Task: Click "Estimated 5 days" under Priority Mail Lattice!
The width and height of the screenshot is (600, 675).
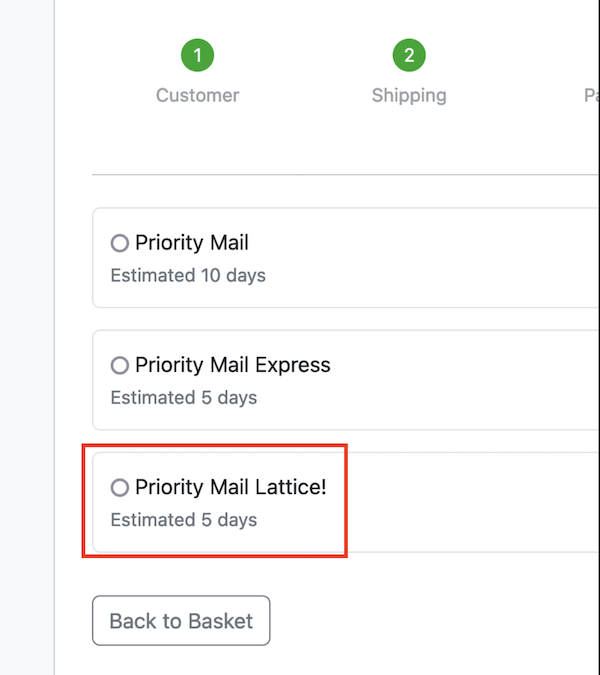Action: pyautogui.click(x=184, y=520)
